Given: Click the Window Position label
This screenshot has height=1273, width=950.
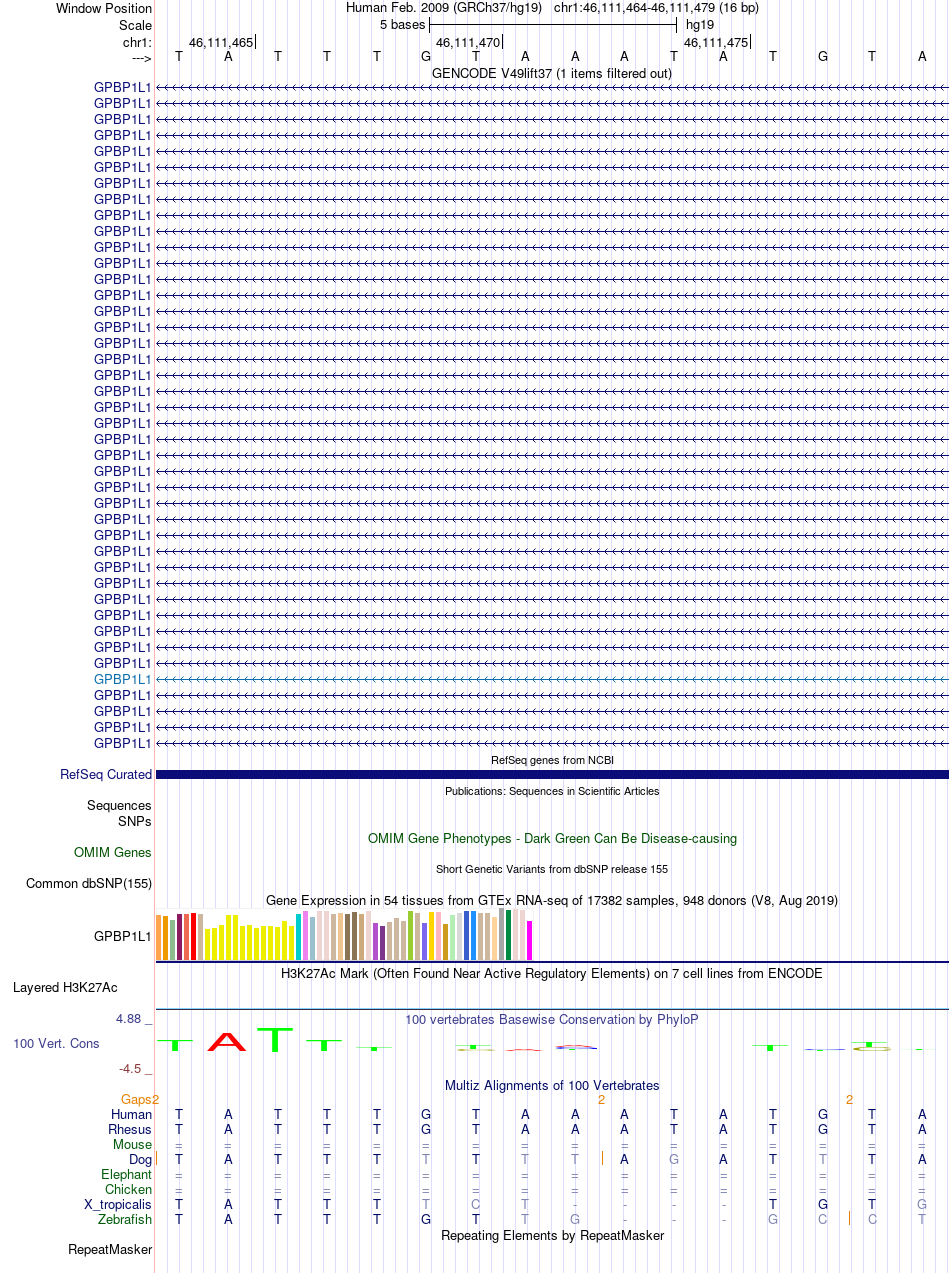Looking at the screenshot, I should (104, 9).
